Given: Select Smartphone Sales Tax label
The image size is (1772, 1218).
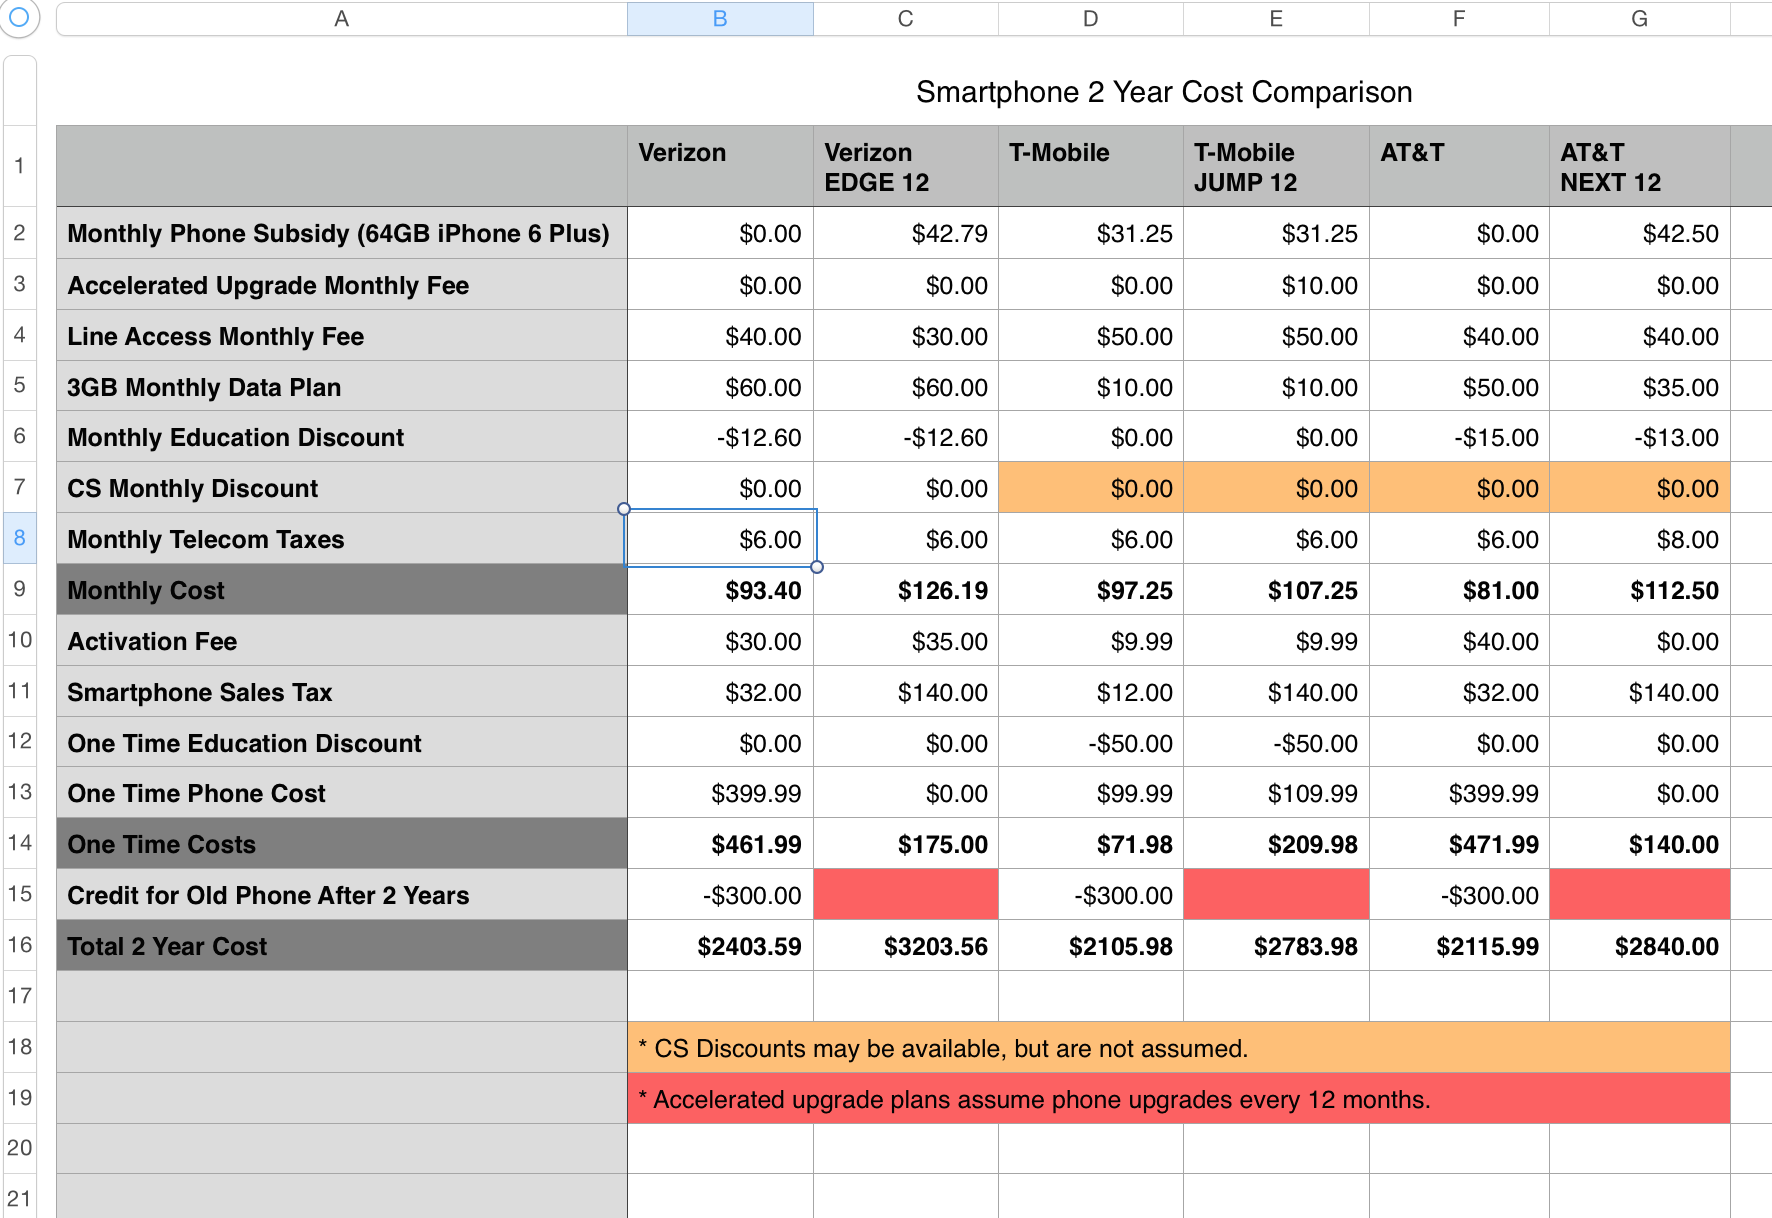Looking at the screenshot, I should 342,692.
